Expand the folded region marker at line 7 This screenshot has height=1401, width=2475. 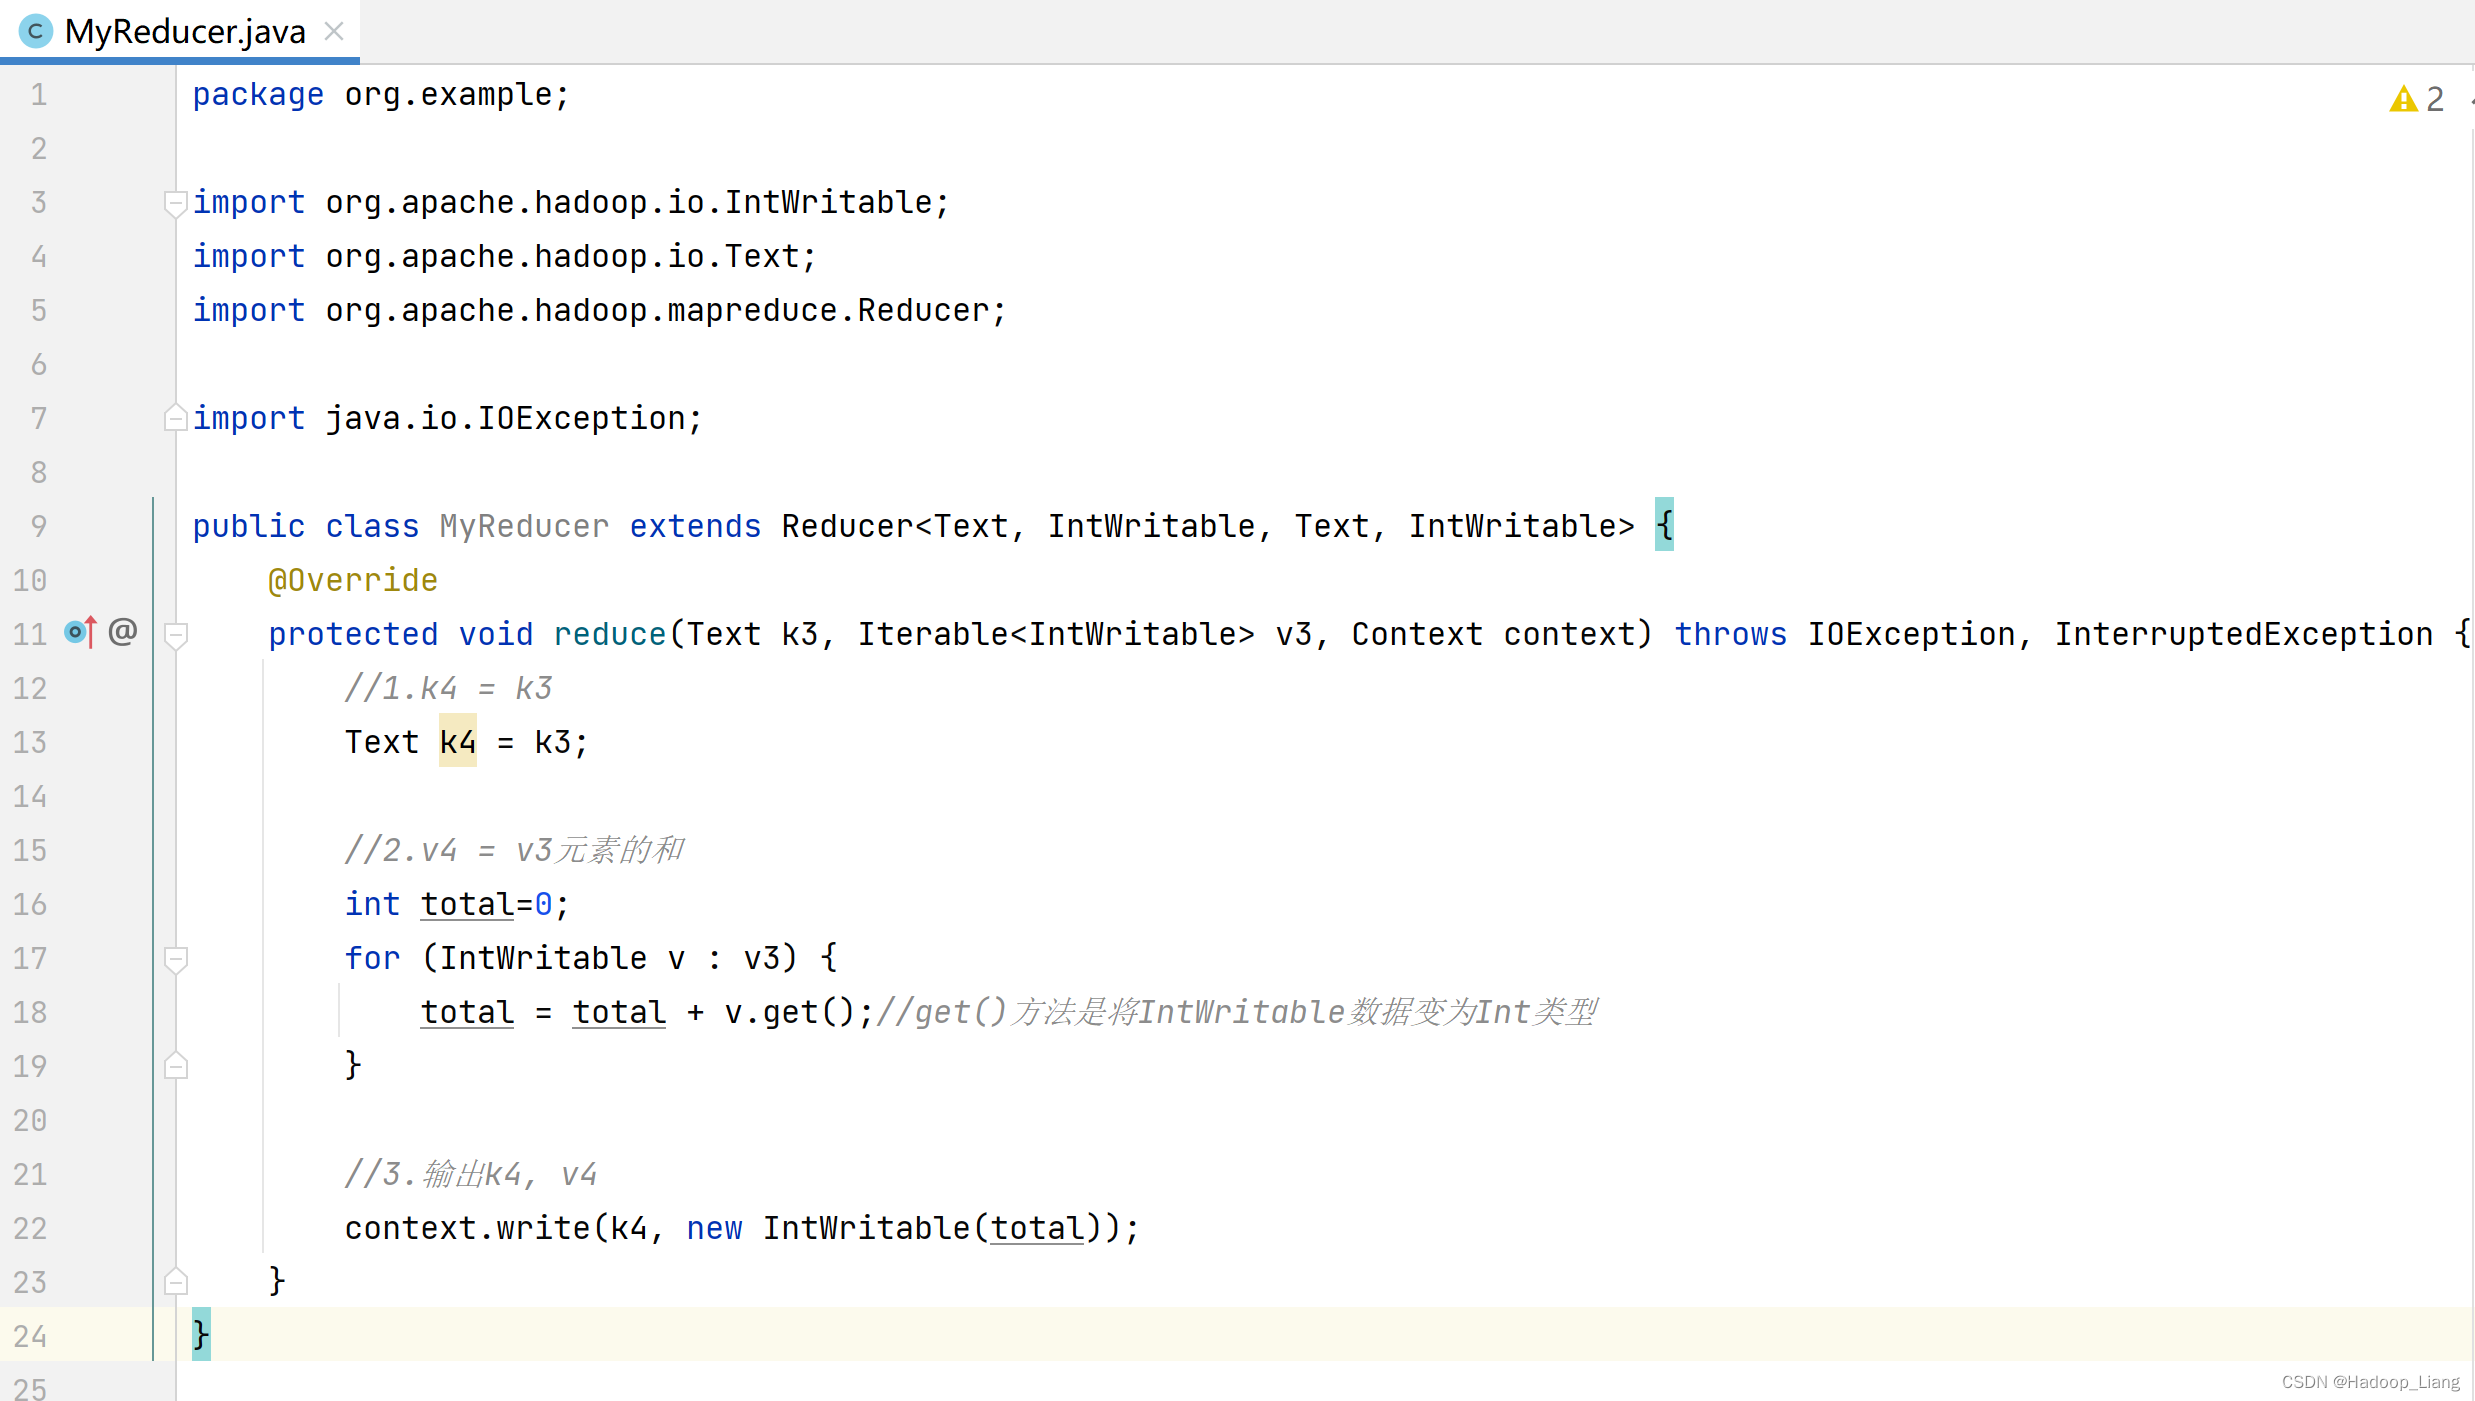click(175, 417)
